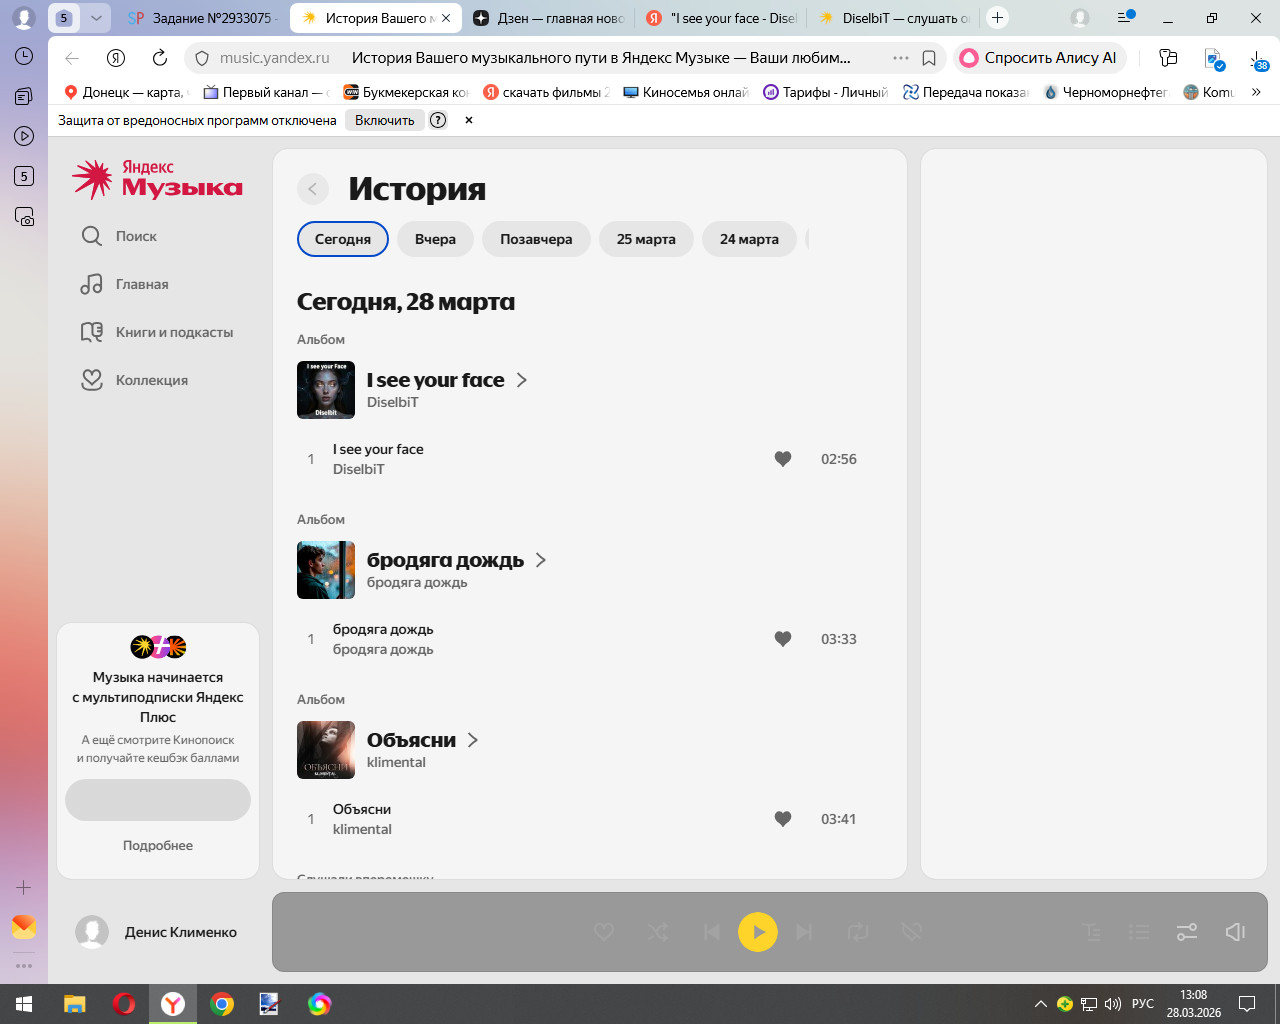The image size is (1280, 1024).
Task: Go back using the История back arrow
Action: click(313, 189)
